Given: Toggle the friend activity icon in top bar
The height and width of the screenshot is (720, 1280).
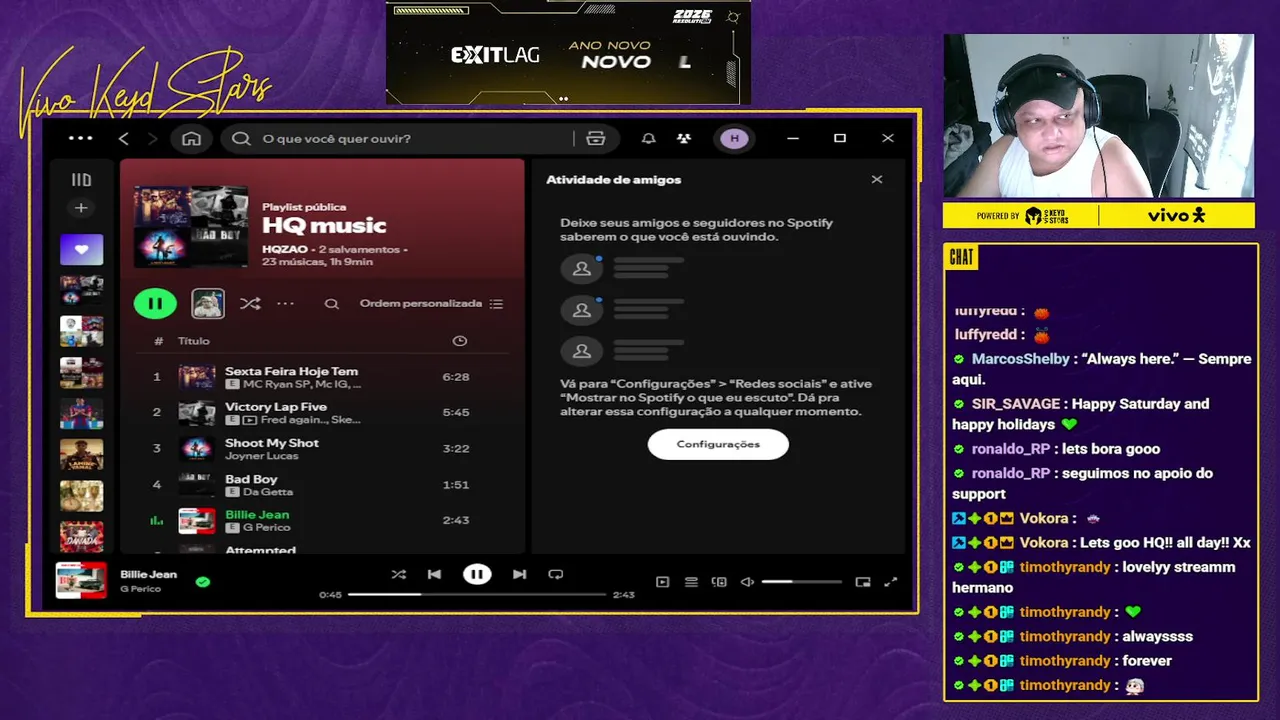Looking at the screenshot, I should (684, 139).
